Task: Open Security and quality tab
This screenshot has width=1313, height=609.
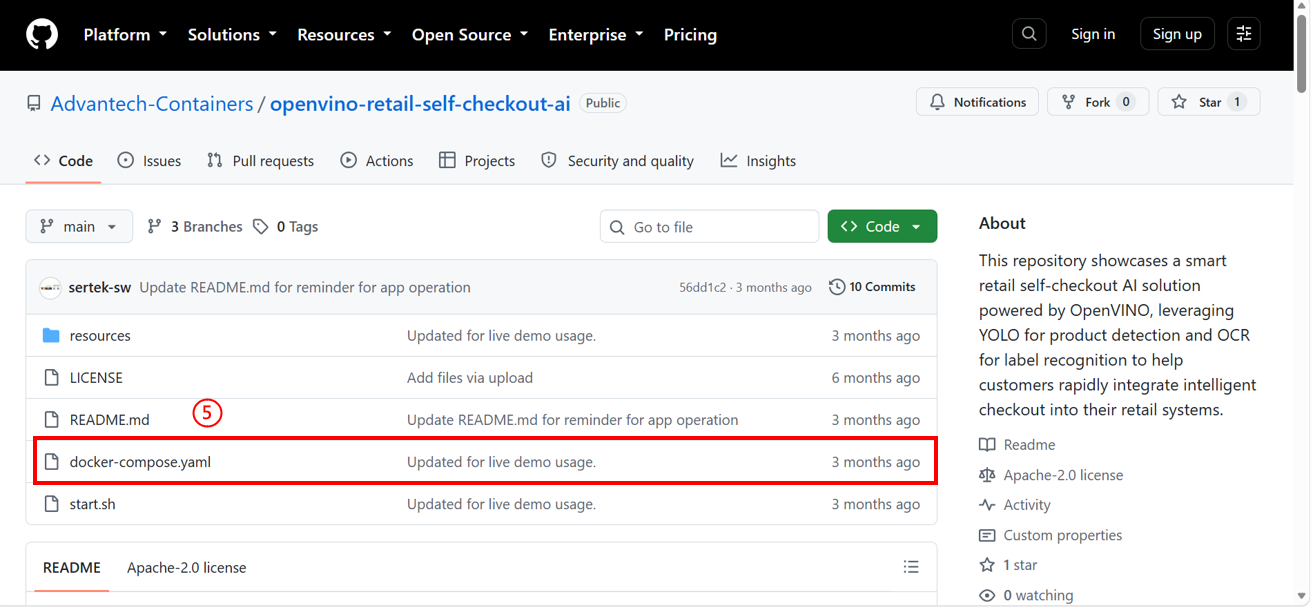Action: 617,161
